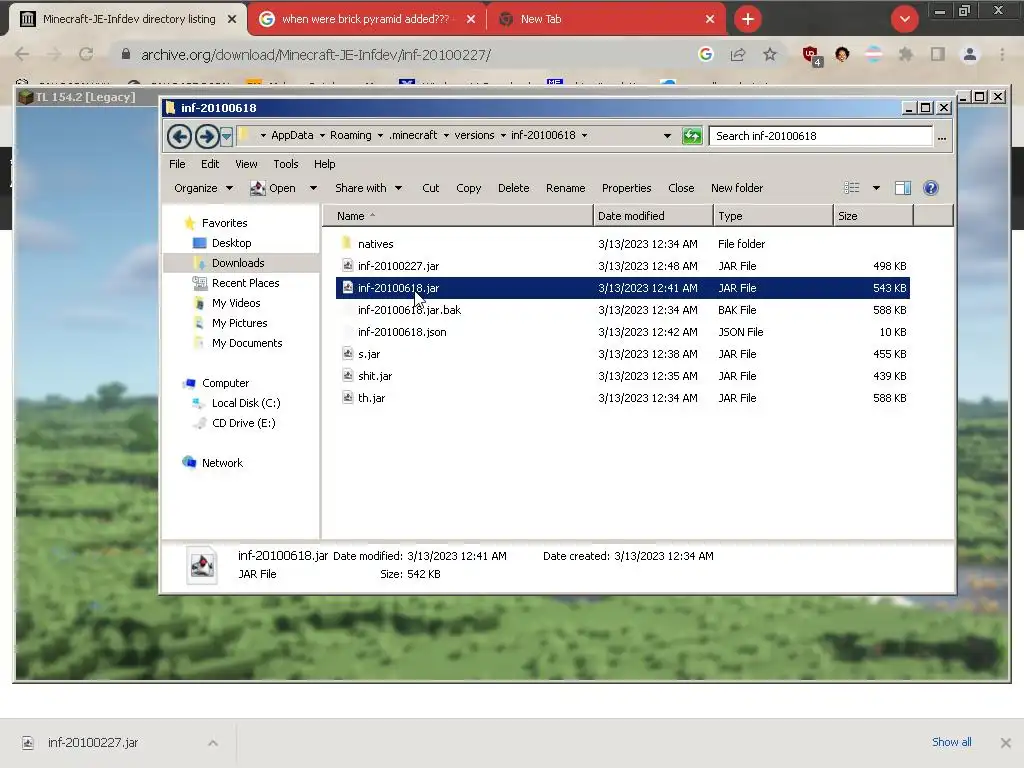Go back with Explorer back arrow
The image size is (1024, 768).
click(x=179, y=136)
